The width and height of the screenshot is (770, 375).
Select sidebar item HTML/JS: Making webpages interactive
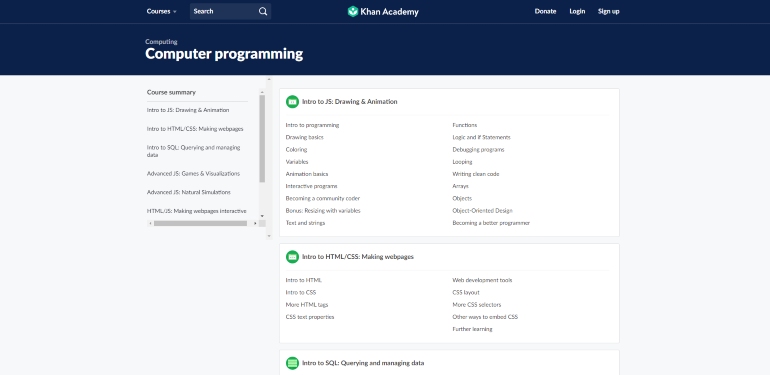point(196,211)
